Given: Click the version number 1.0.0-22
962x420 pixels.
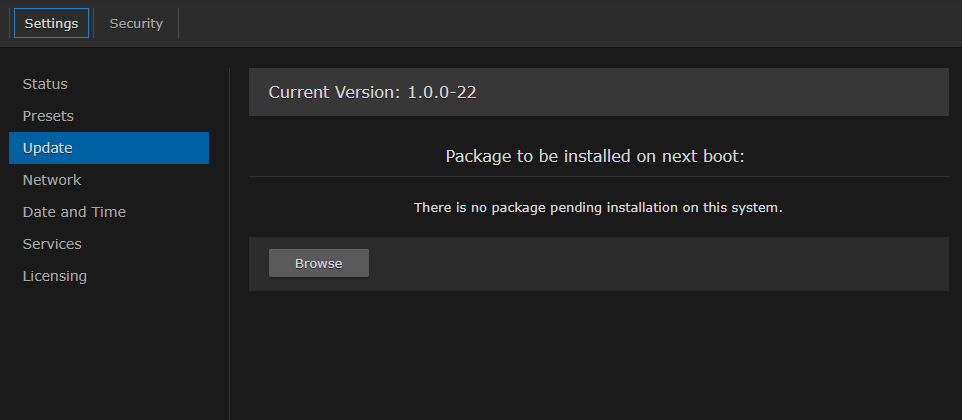Looking at the screenshot, I should click(441, 92).
